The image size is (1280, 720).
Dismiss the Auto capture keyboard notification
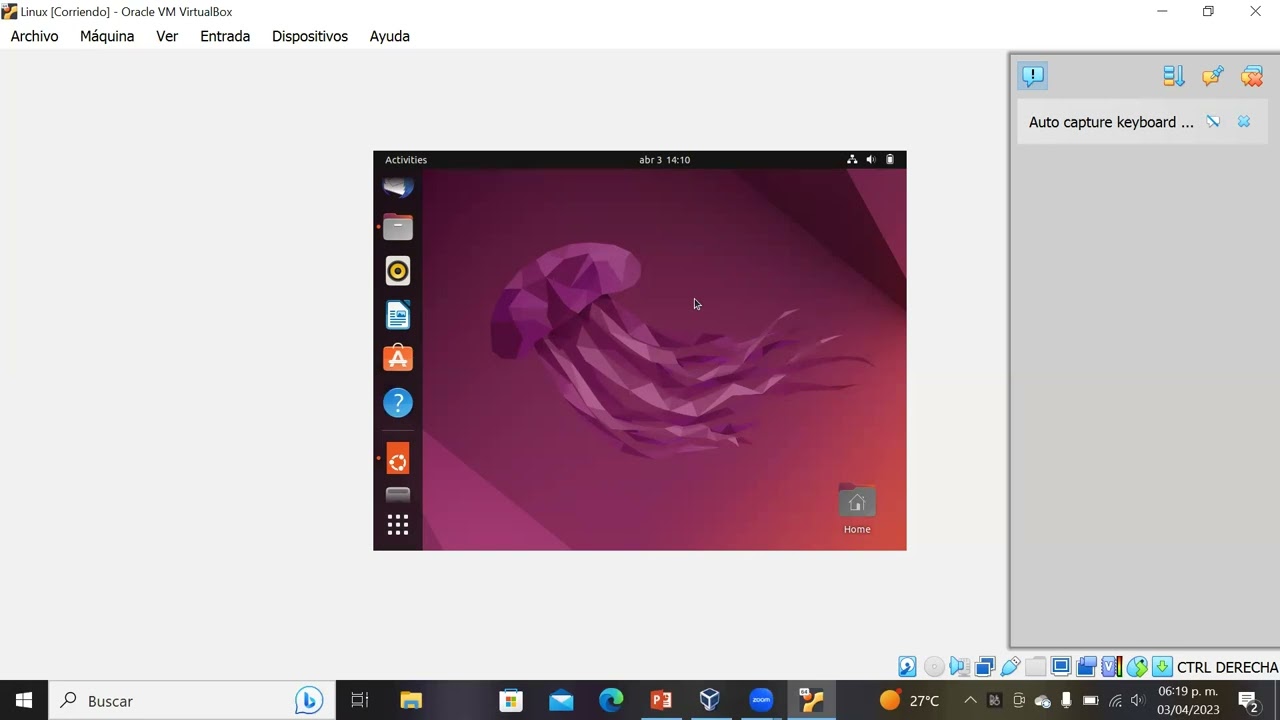click(1244, 122)
